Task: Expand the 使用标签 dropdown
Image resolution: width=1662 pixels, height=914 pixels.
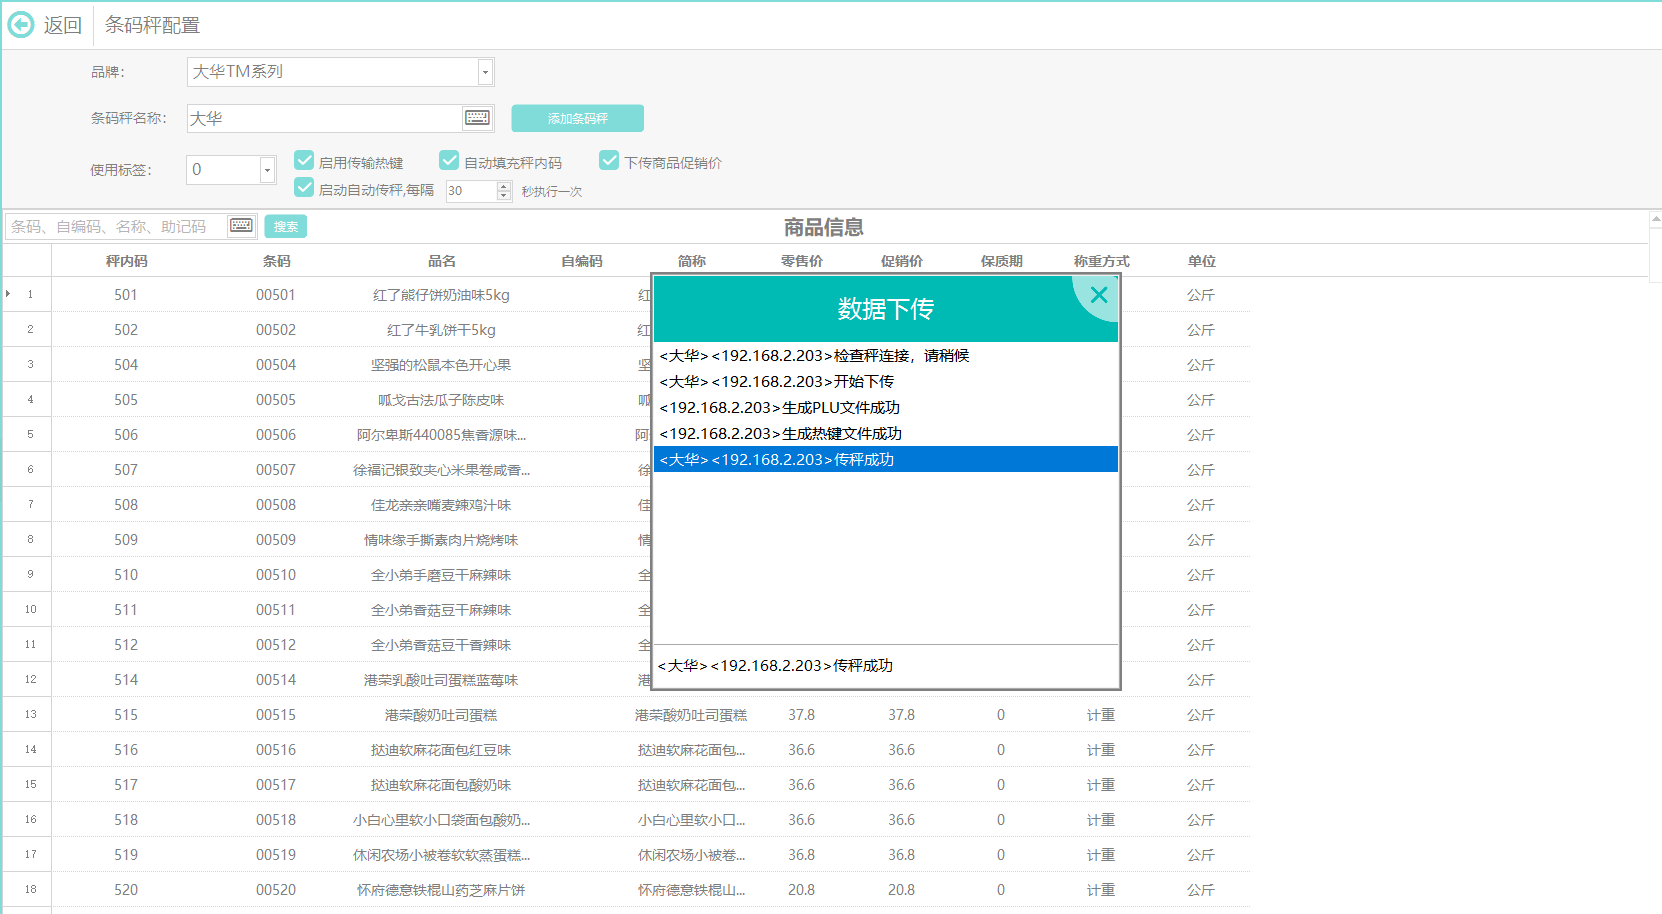Action: (x=267, y=170)
